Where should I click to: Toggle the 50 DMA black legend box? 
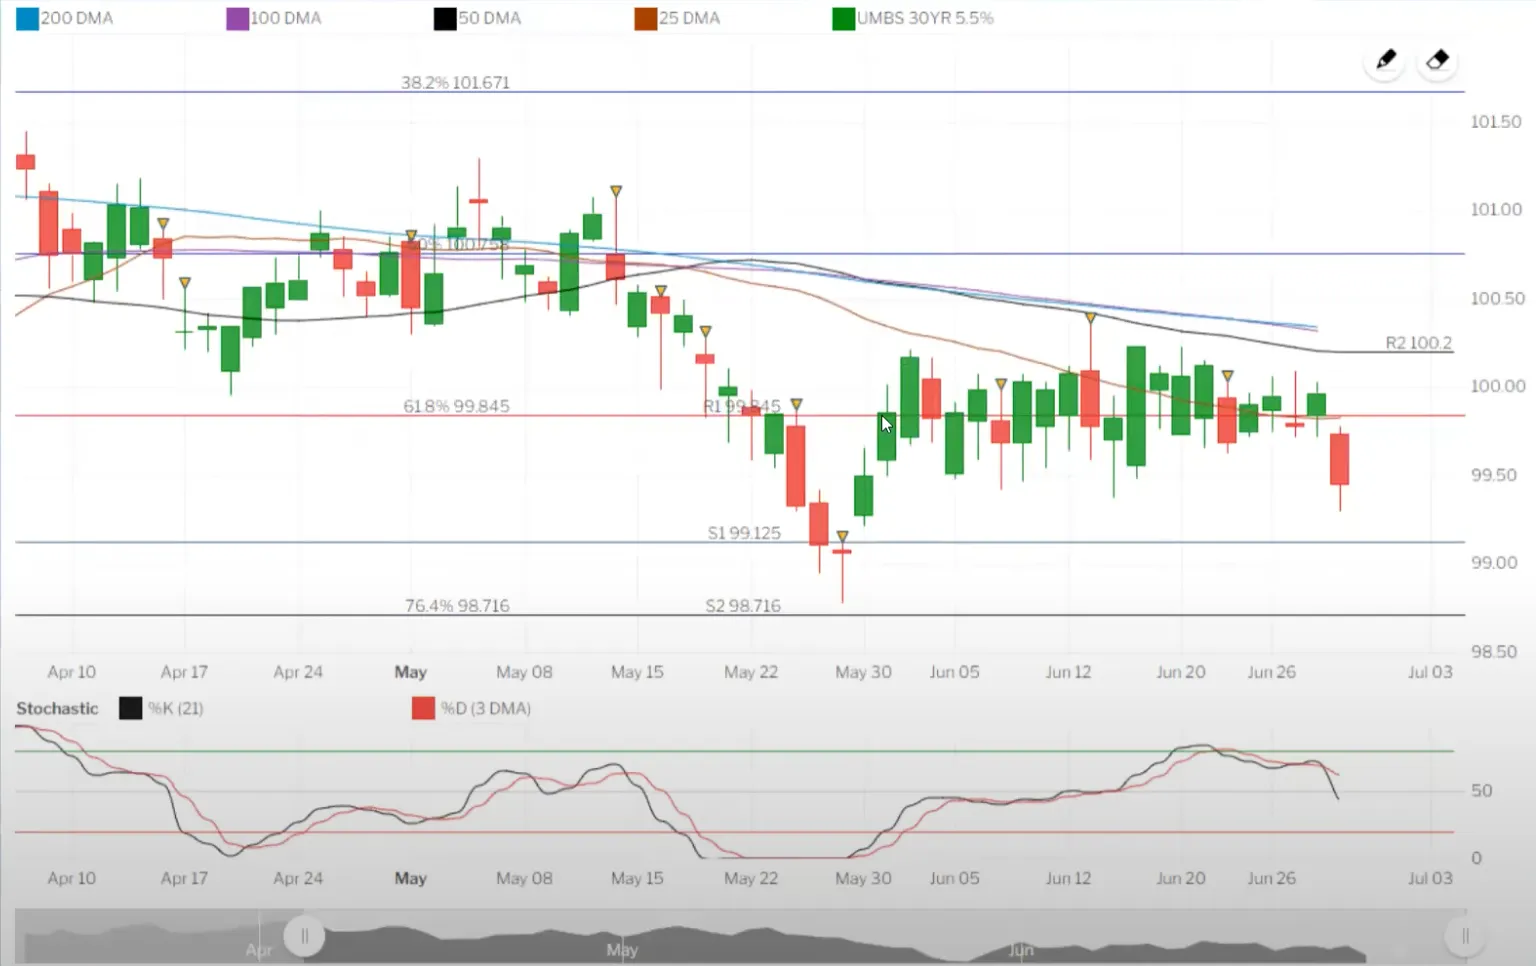point(445,18)
